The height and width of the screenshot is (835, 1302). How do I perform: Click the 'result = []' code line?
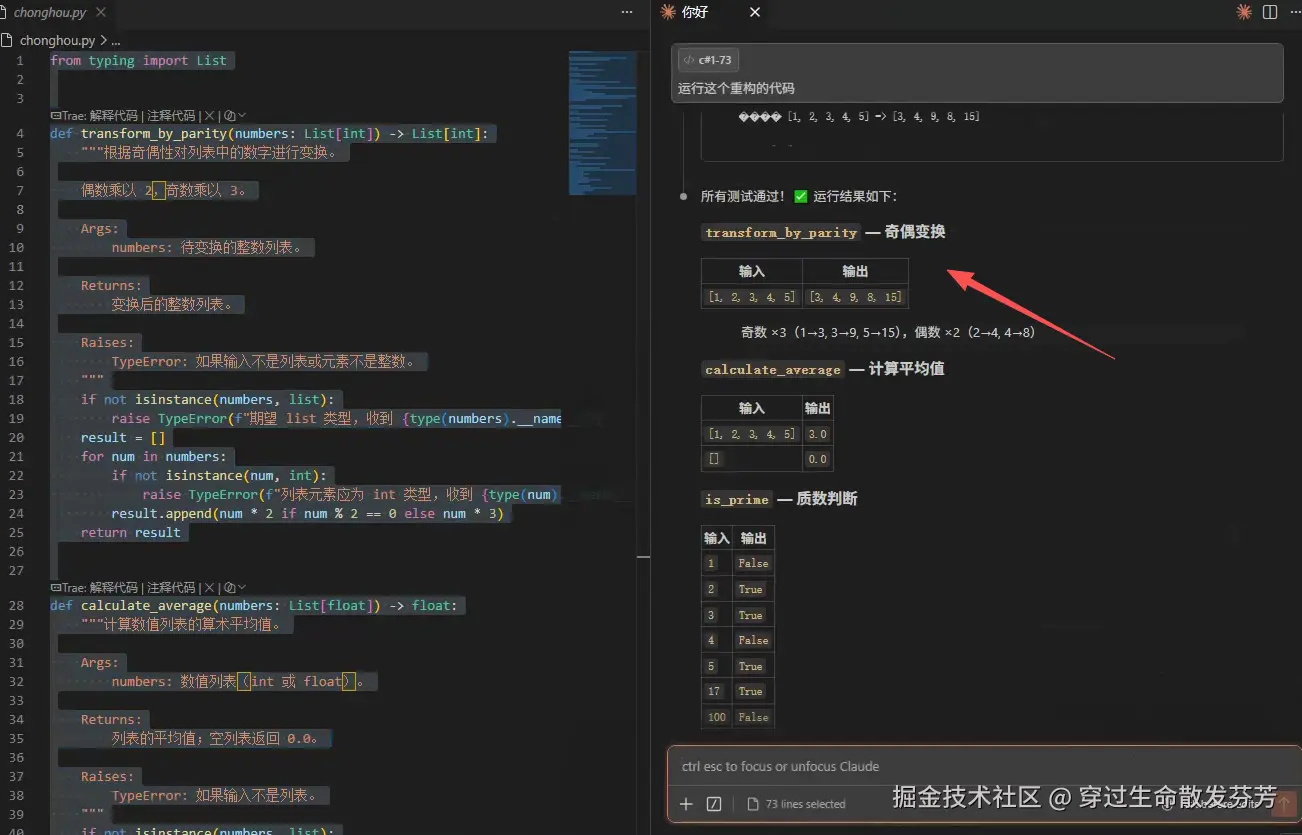pos(123,438)
